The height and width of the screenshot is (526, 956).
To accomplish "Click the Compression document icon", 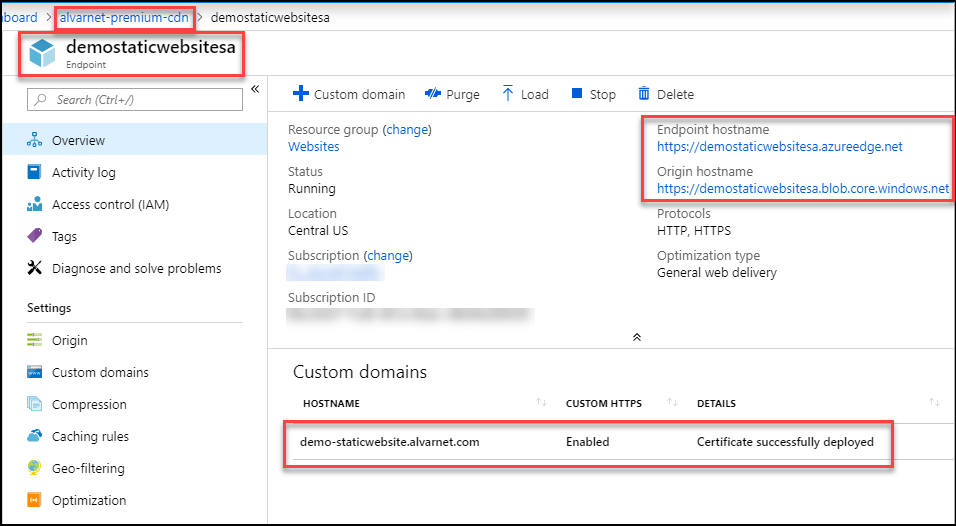I will point(35,404).
